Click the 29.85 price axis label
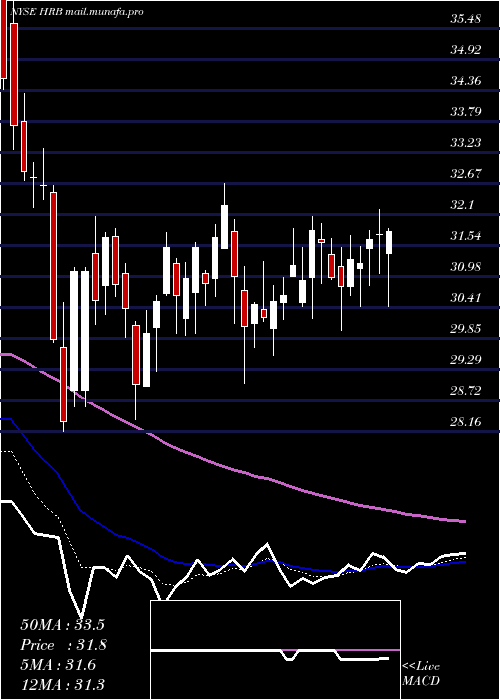The image size is (500, 700). pyautogui.click(x=466, y=329)
